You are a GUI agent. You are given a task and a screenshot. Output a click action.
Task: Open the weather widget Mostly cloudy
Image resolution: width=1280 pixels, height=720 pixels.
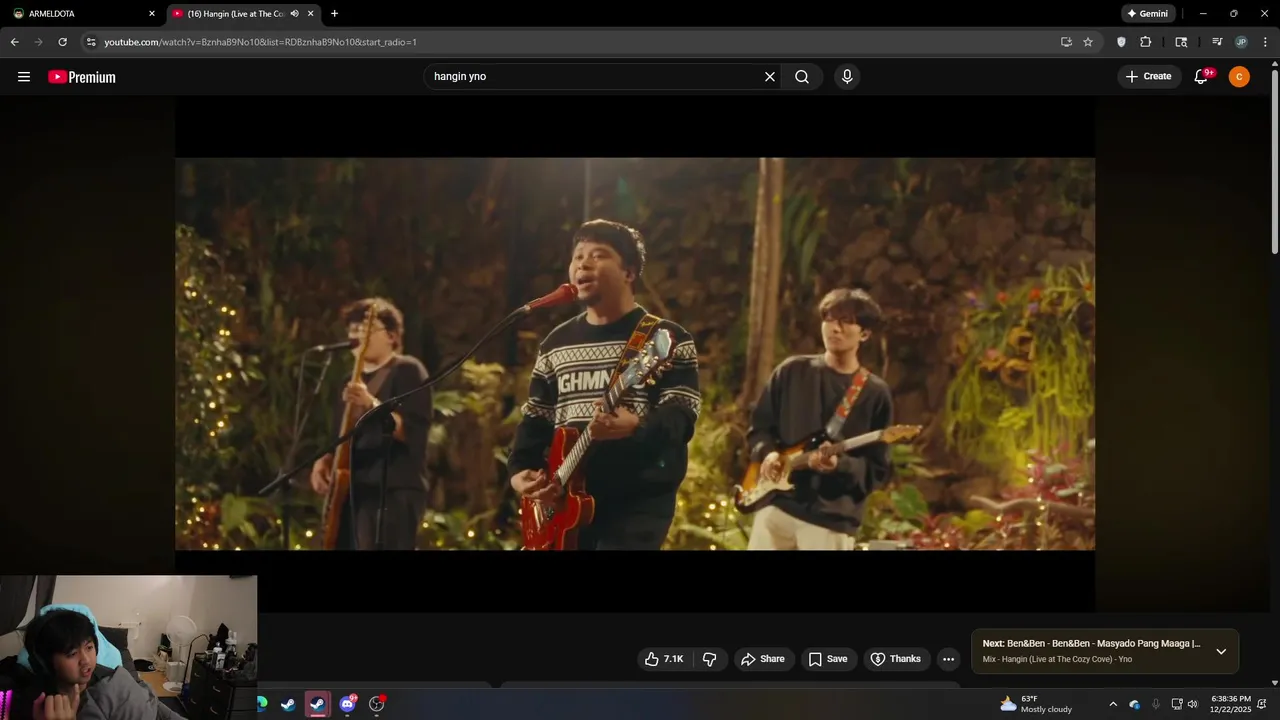coord(1036,704)
